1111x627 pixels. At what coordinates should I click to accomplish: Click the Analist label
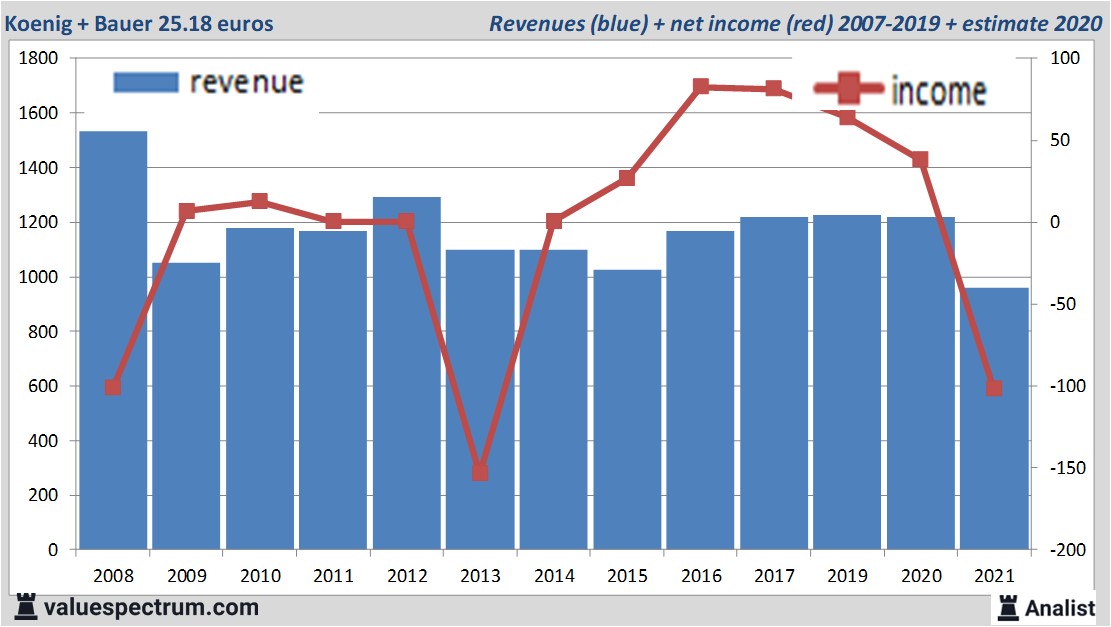click(1060, 607)
